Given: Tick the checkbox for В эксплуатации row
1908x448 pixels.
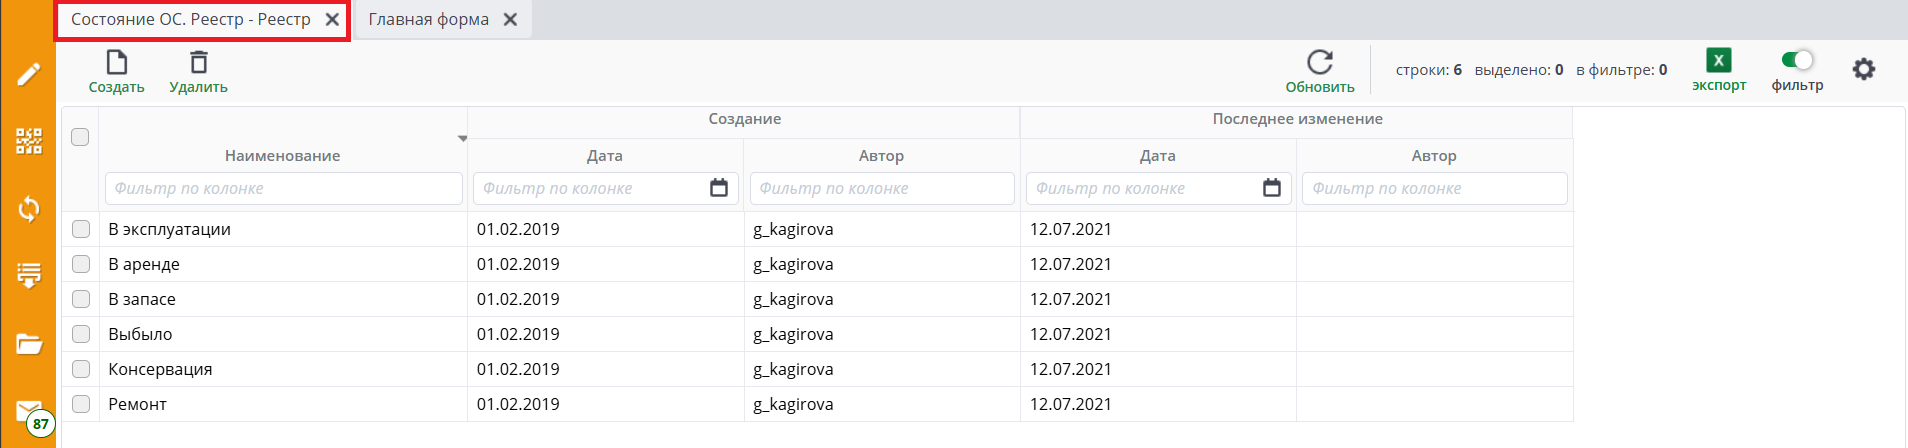Looking at the screenshot, I should pos(81,229).
